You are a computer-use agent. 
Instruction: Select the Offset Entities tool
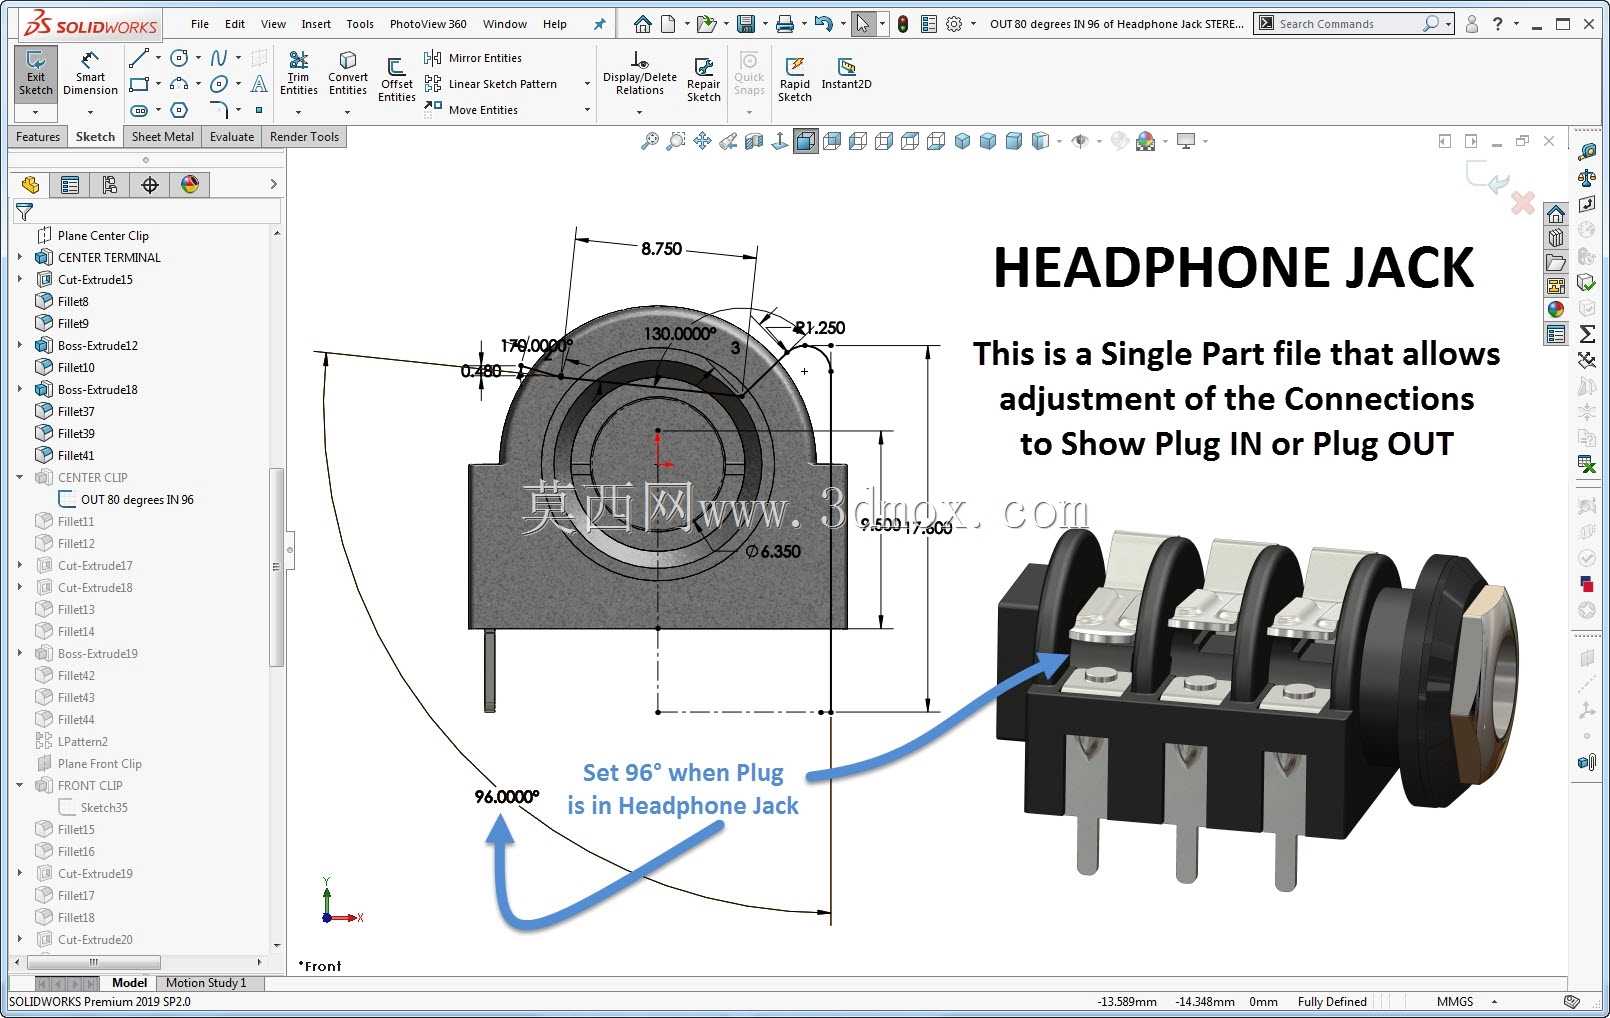(397, 80)
